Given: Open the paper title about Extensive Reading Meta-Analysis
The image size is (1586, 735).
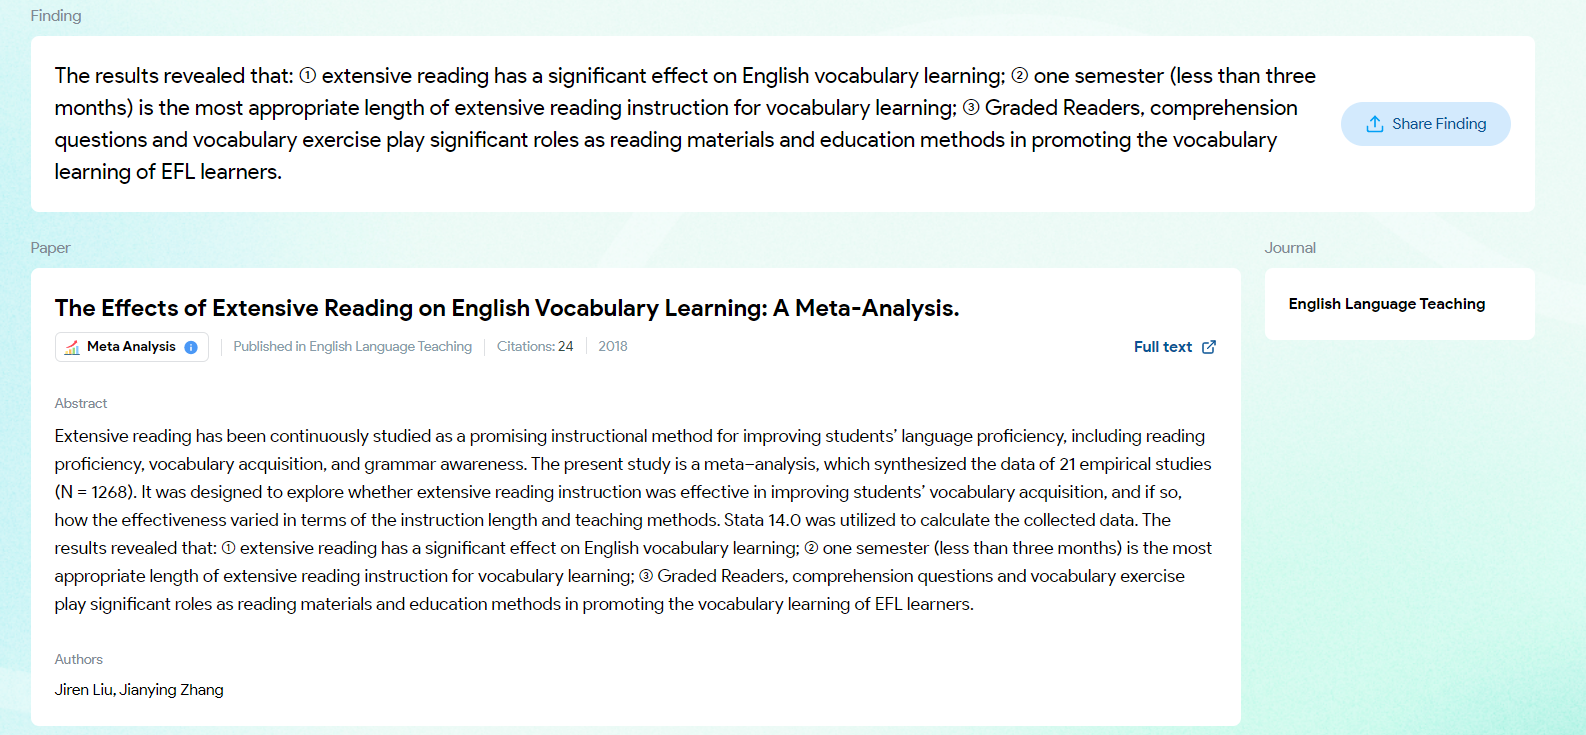Looking at the screenshot, I should pos(507,308).
